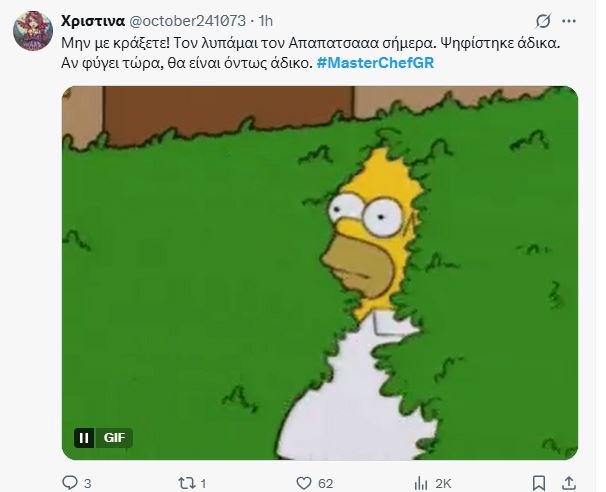
Task: Click the reply count of 3
Action: (88, 483)
